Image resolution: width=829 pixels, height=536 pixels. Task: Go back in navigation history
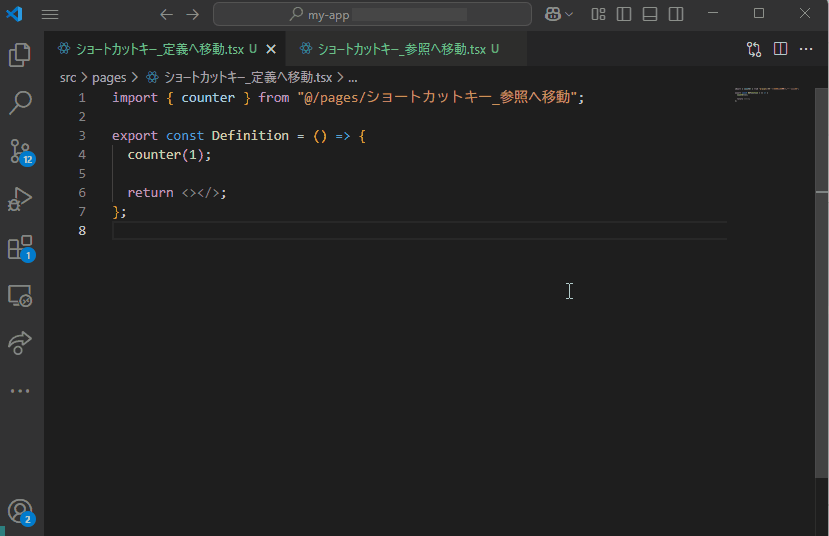pos(167,14)
